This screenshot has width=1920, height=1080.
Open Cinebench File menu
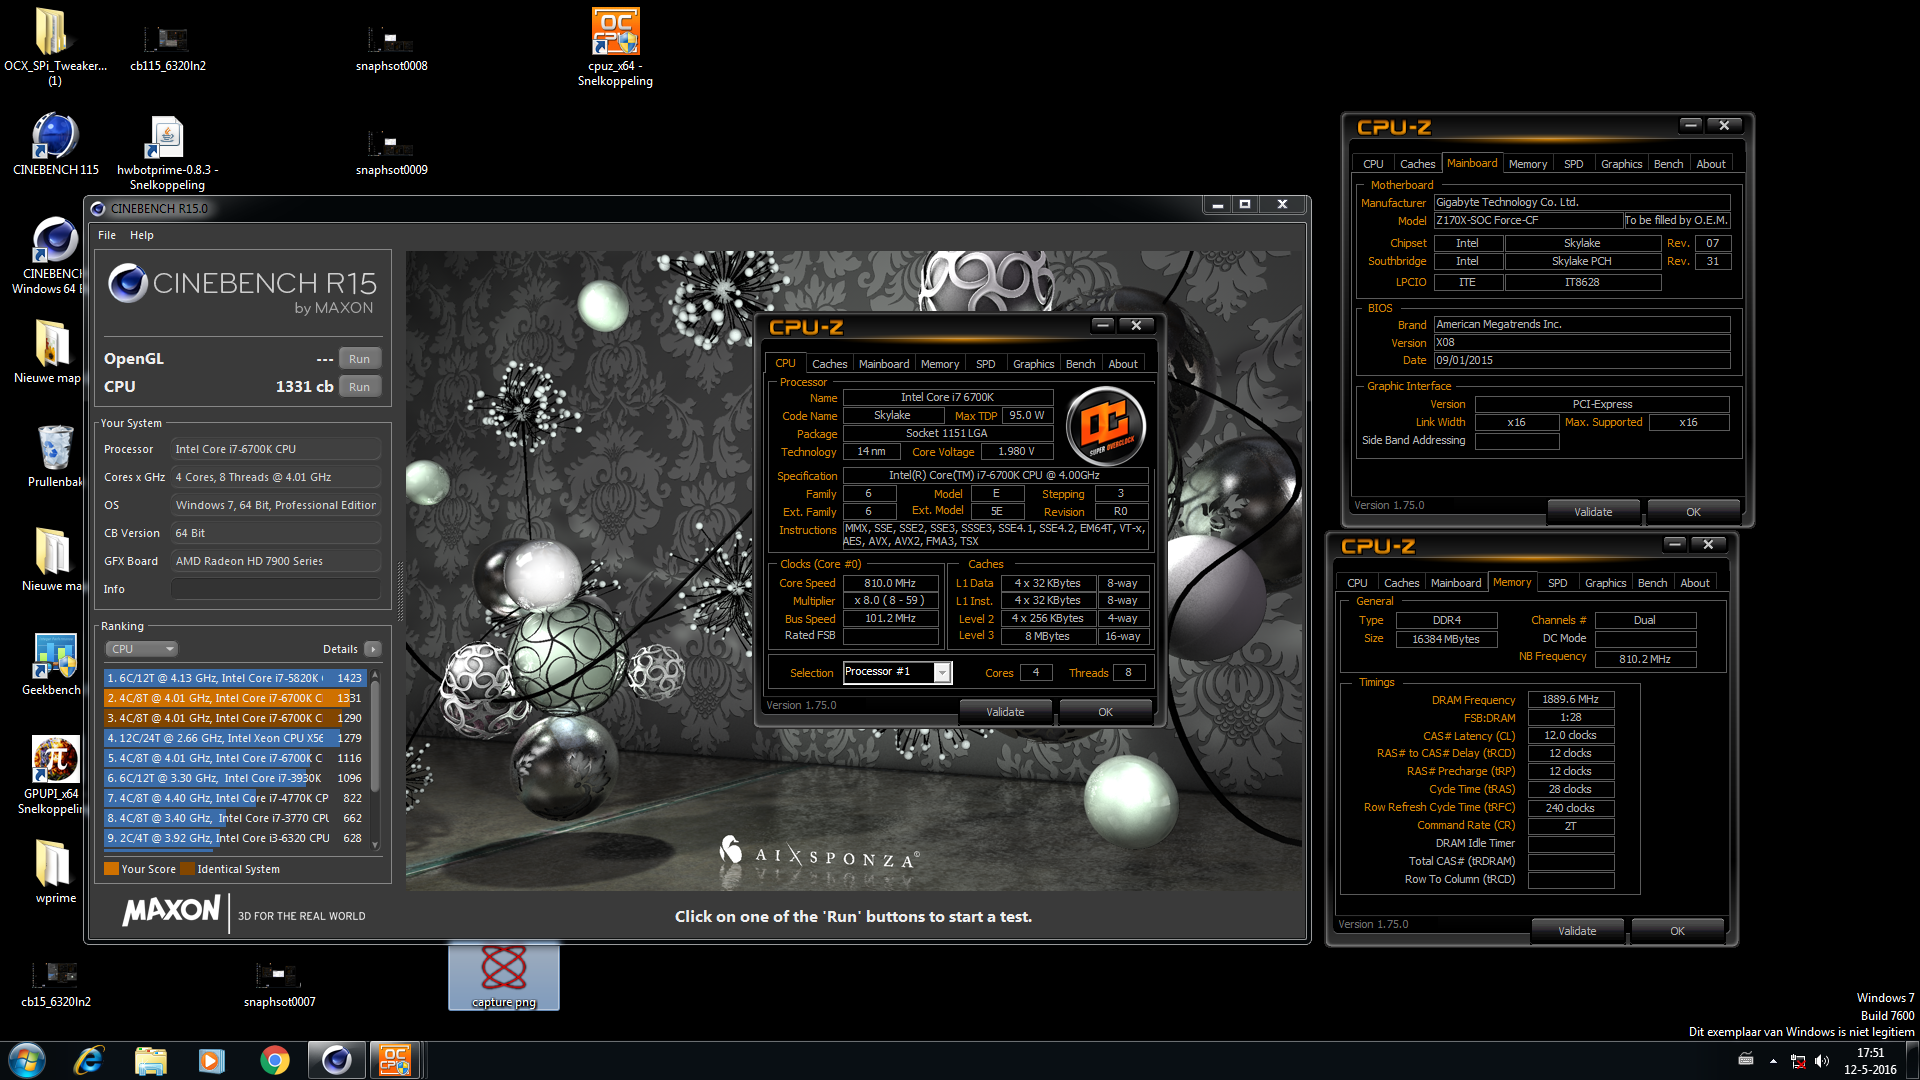pyautogui.click(x=107, y=235)
